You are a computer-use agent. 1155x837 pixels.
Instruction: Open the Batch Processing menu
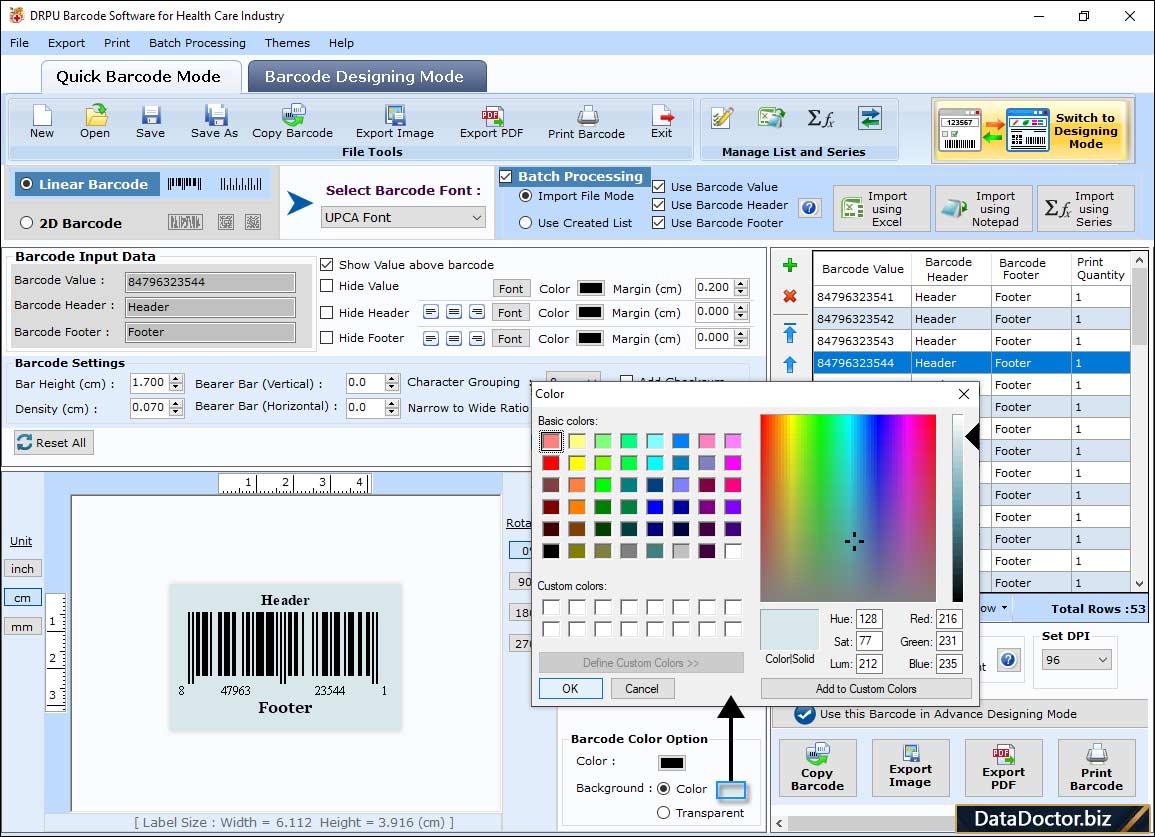pyautogui.click(x=197, y=43)
